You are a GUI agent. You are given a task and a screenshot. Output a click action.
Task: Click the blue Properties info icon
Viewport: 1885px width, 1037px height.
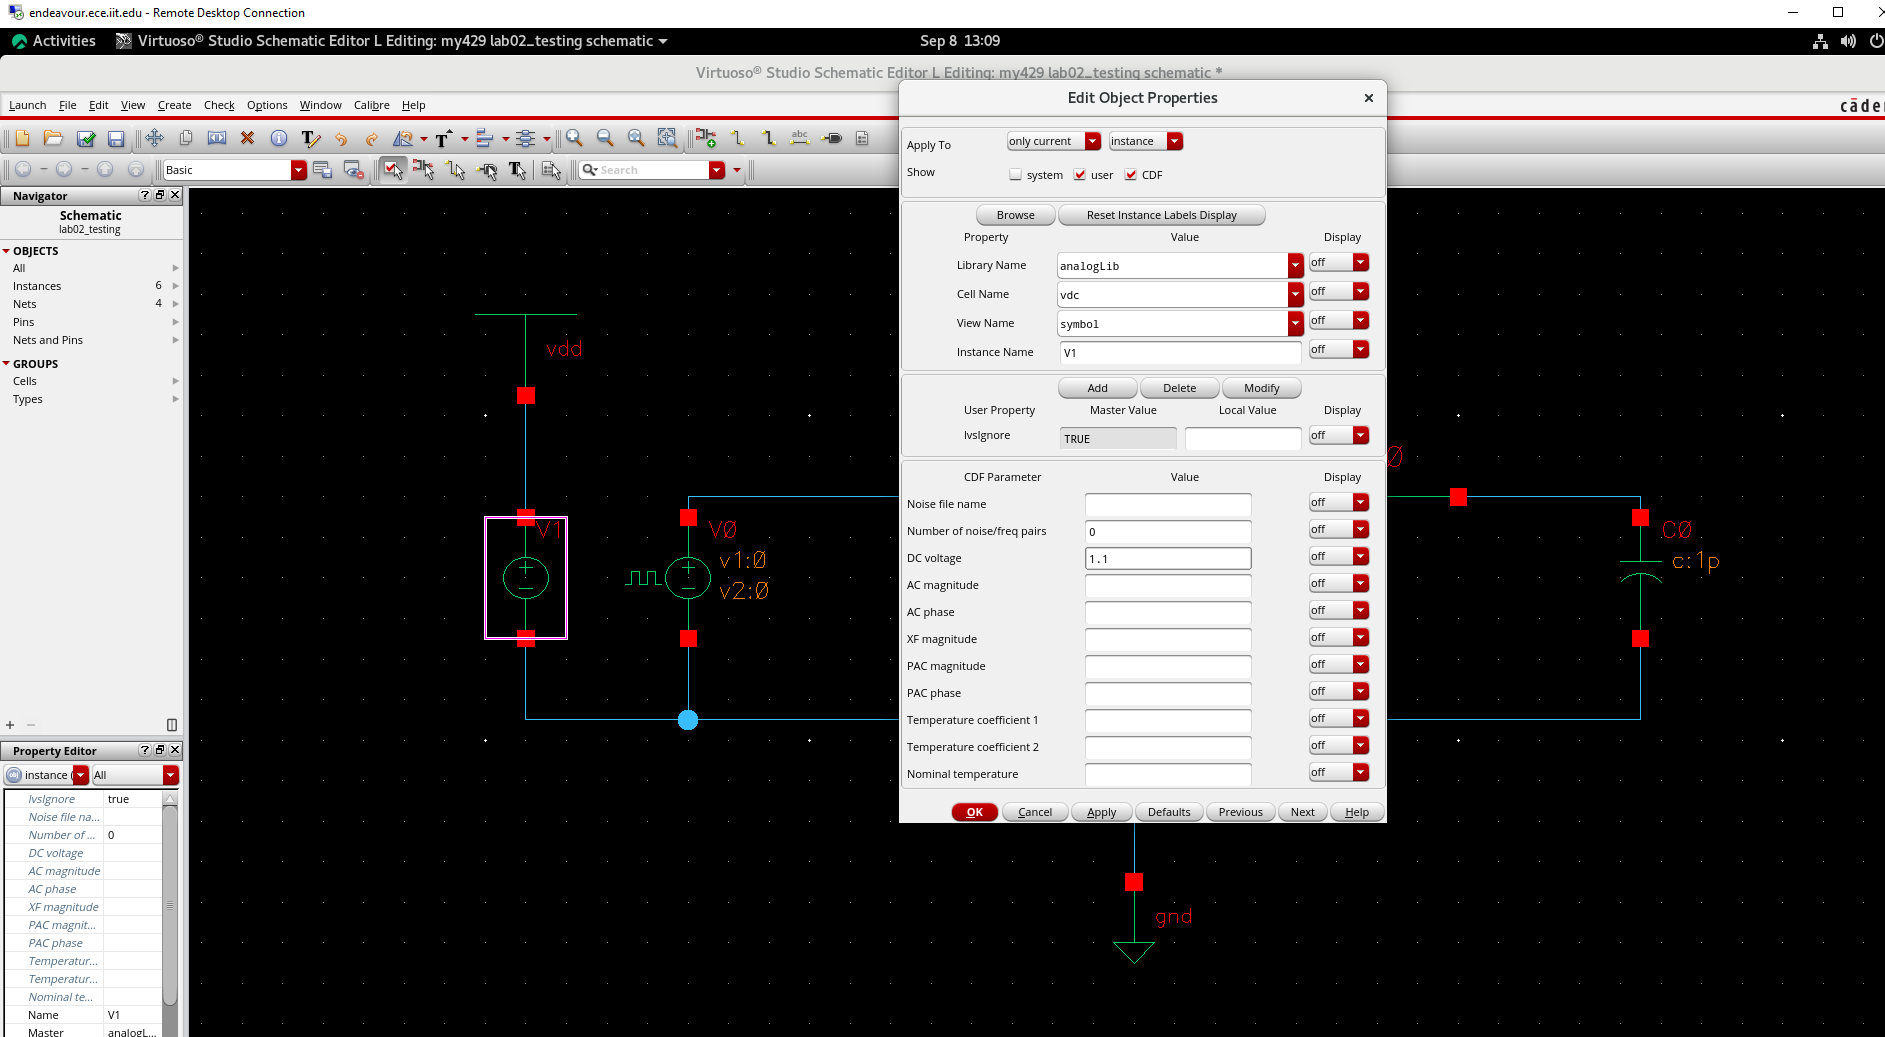[x=279, y=138]
